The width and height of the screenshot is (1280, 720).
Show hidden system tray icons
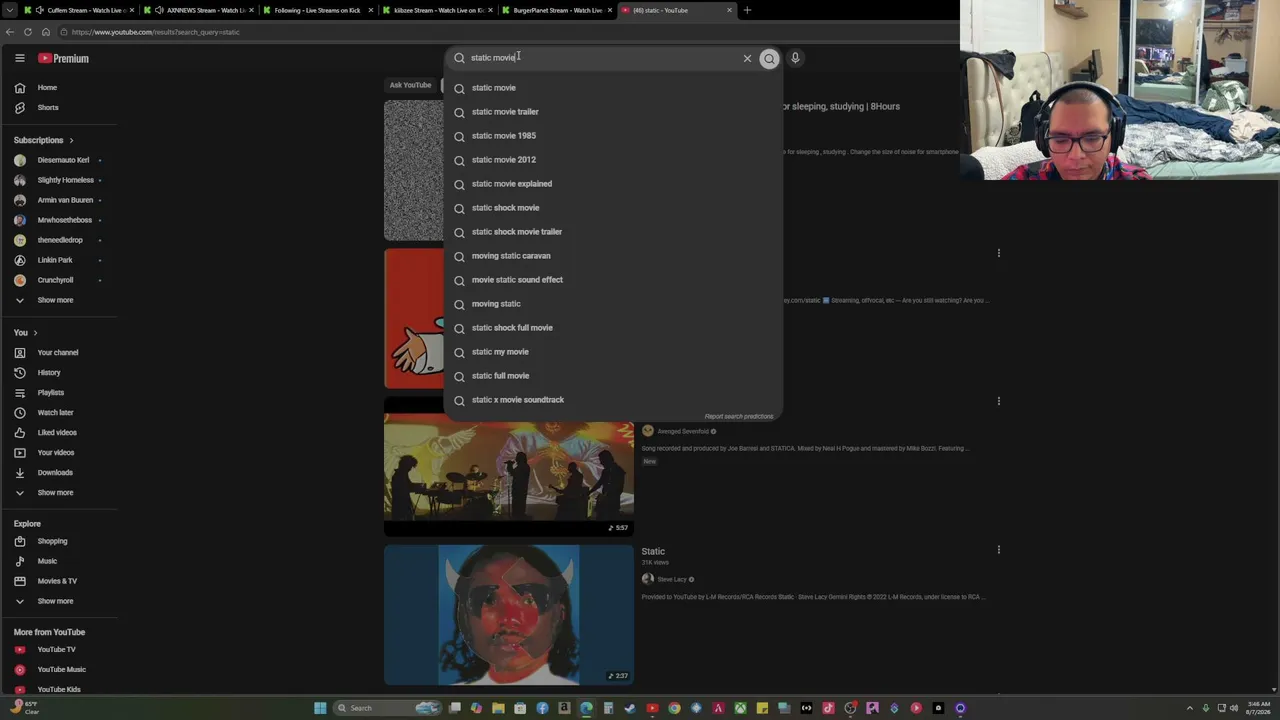(1189, 708)
